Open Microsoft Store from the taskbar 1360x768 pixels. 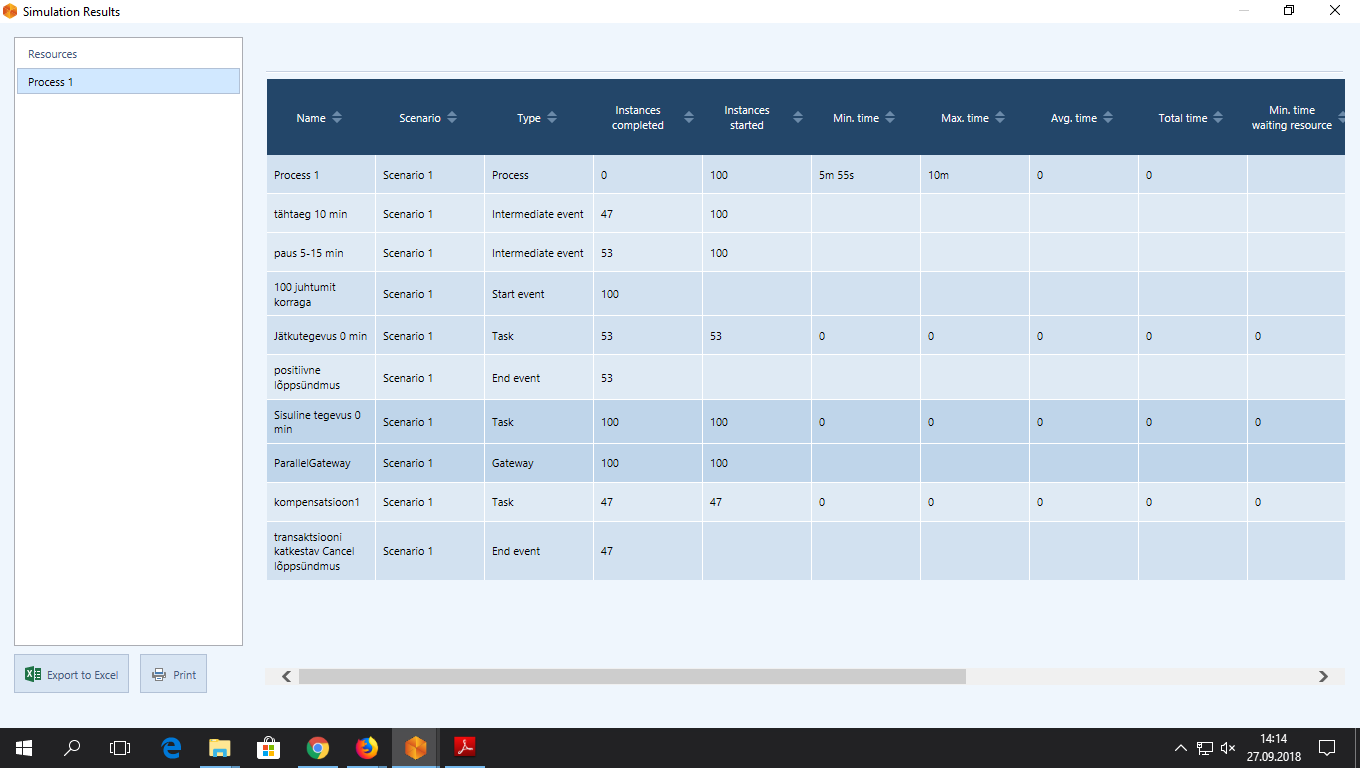tap(269, 748)
